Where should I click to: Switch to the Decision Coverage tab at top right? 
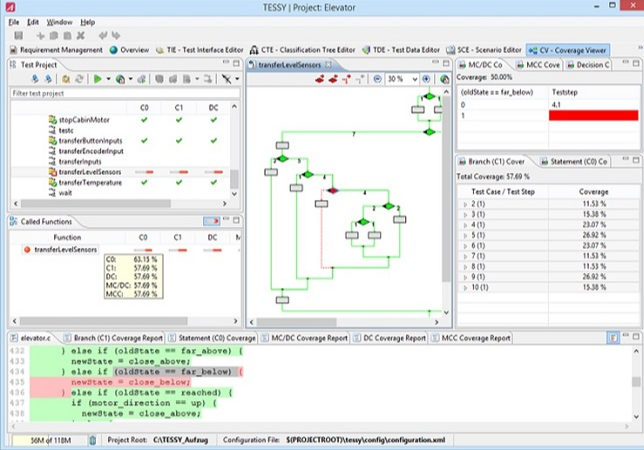[588, 65]
